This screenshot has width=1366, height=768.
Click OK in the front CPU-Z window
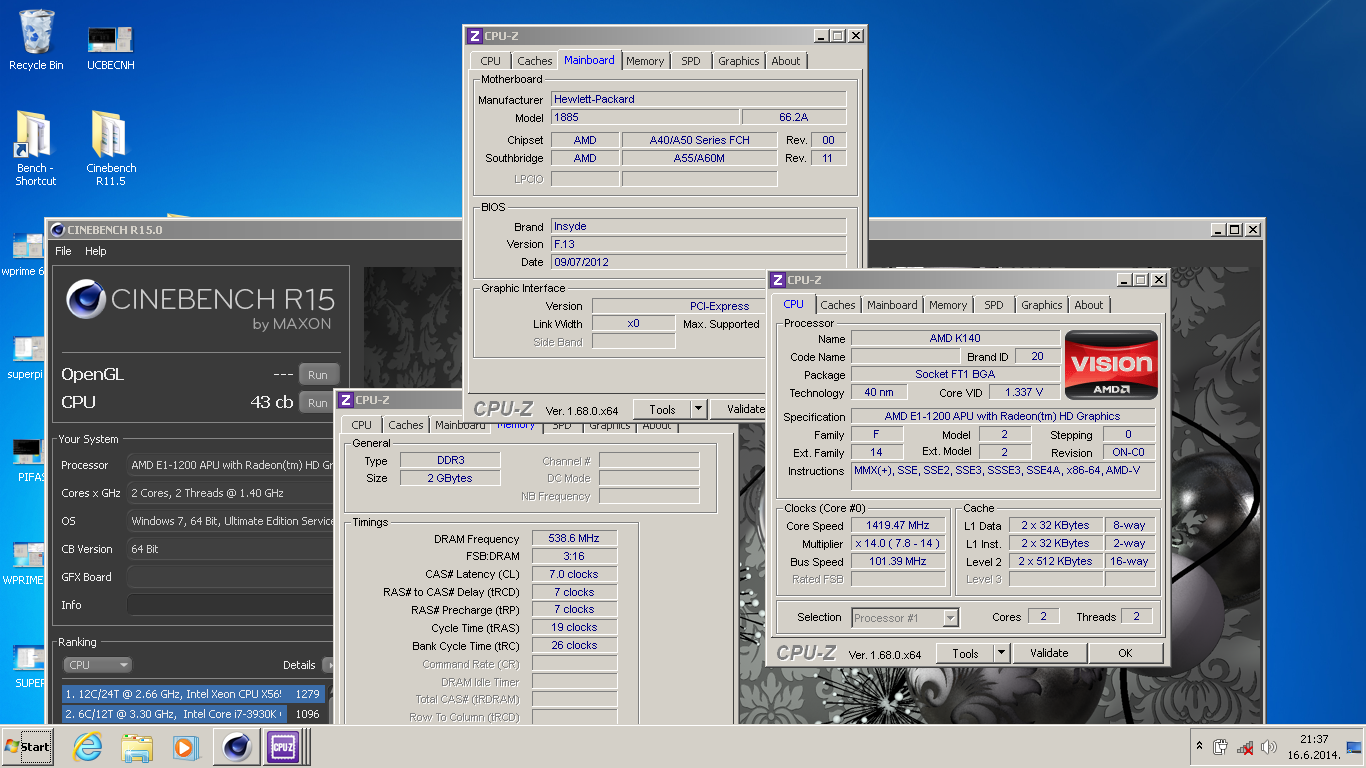(1125, 653)
